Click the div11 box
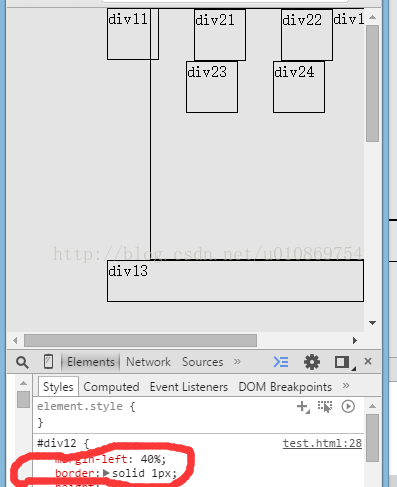Viewport: 397px width, 487px height. (133, 34)
